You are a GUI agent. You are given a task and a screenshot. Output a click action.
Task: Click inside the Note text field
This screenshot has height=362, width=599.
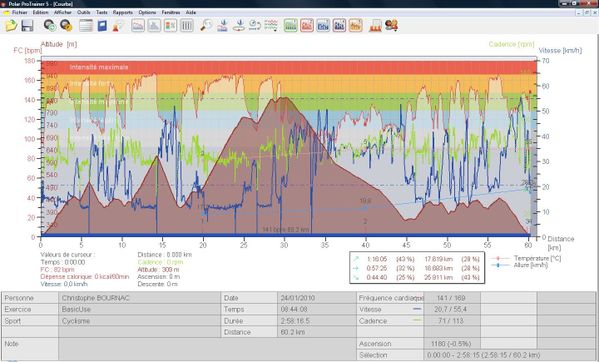click(x=207, y=349)
